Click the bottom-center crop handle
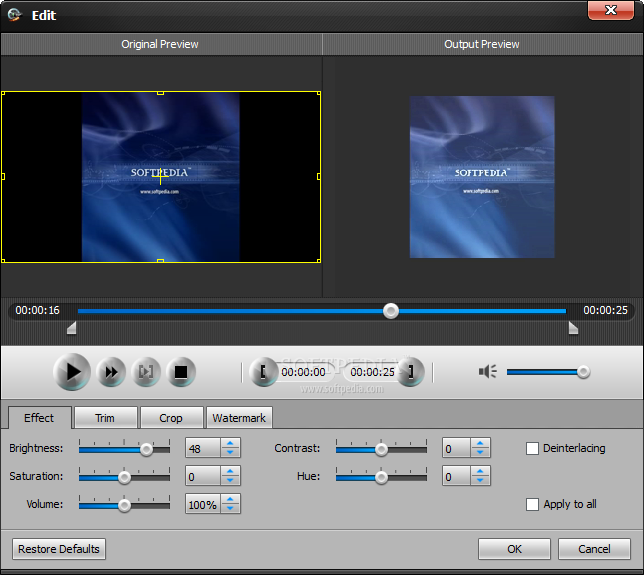 click(161, 261)
